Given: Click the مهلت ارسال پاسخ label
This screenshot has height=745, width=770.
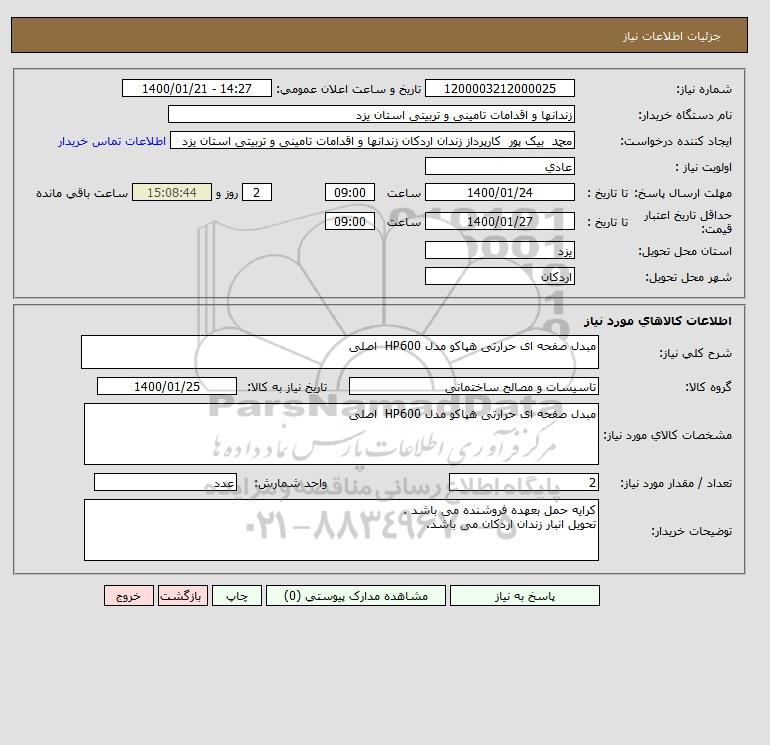Looking at the screenshot, I should pyautogui.click(x=683, y=193).
